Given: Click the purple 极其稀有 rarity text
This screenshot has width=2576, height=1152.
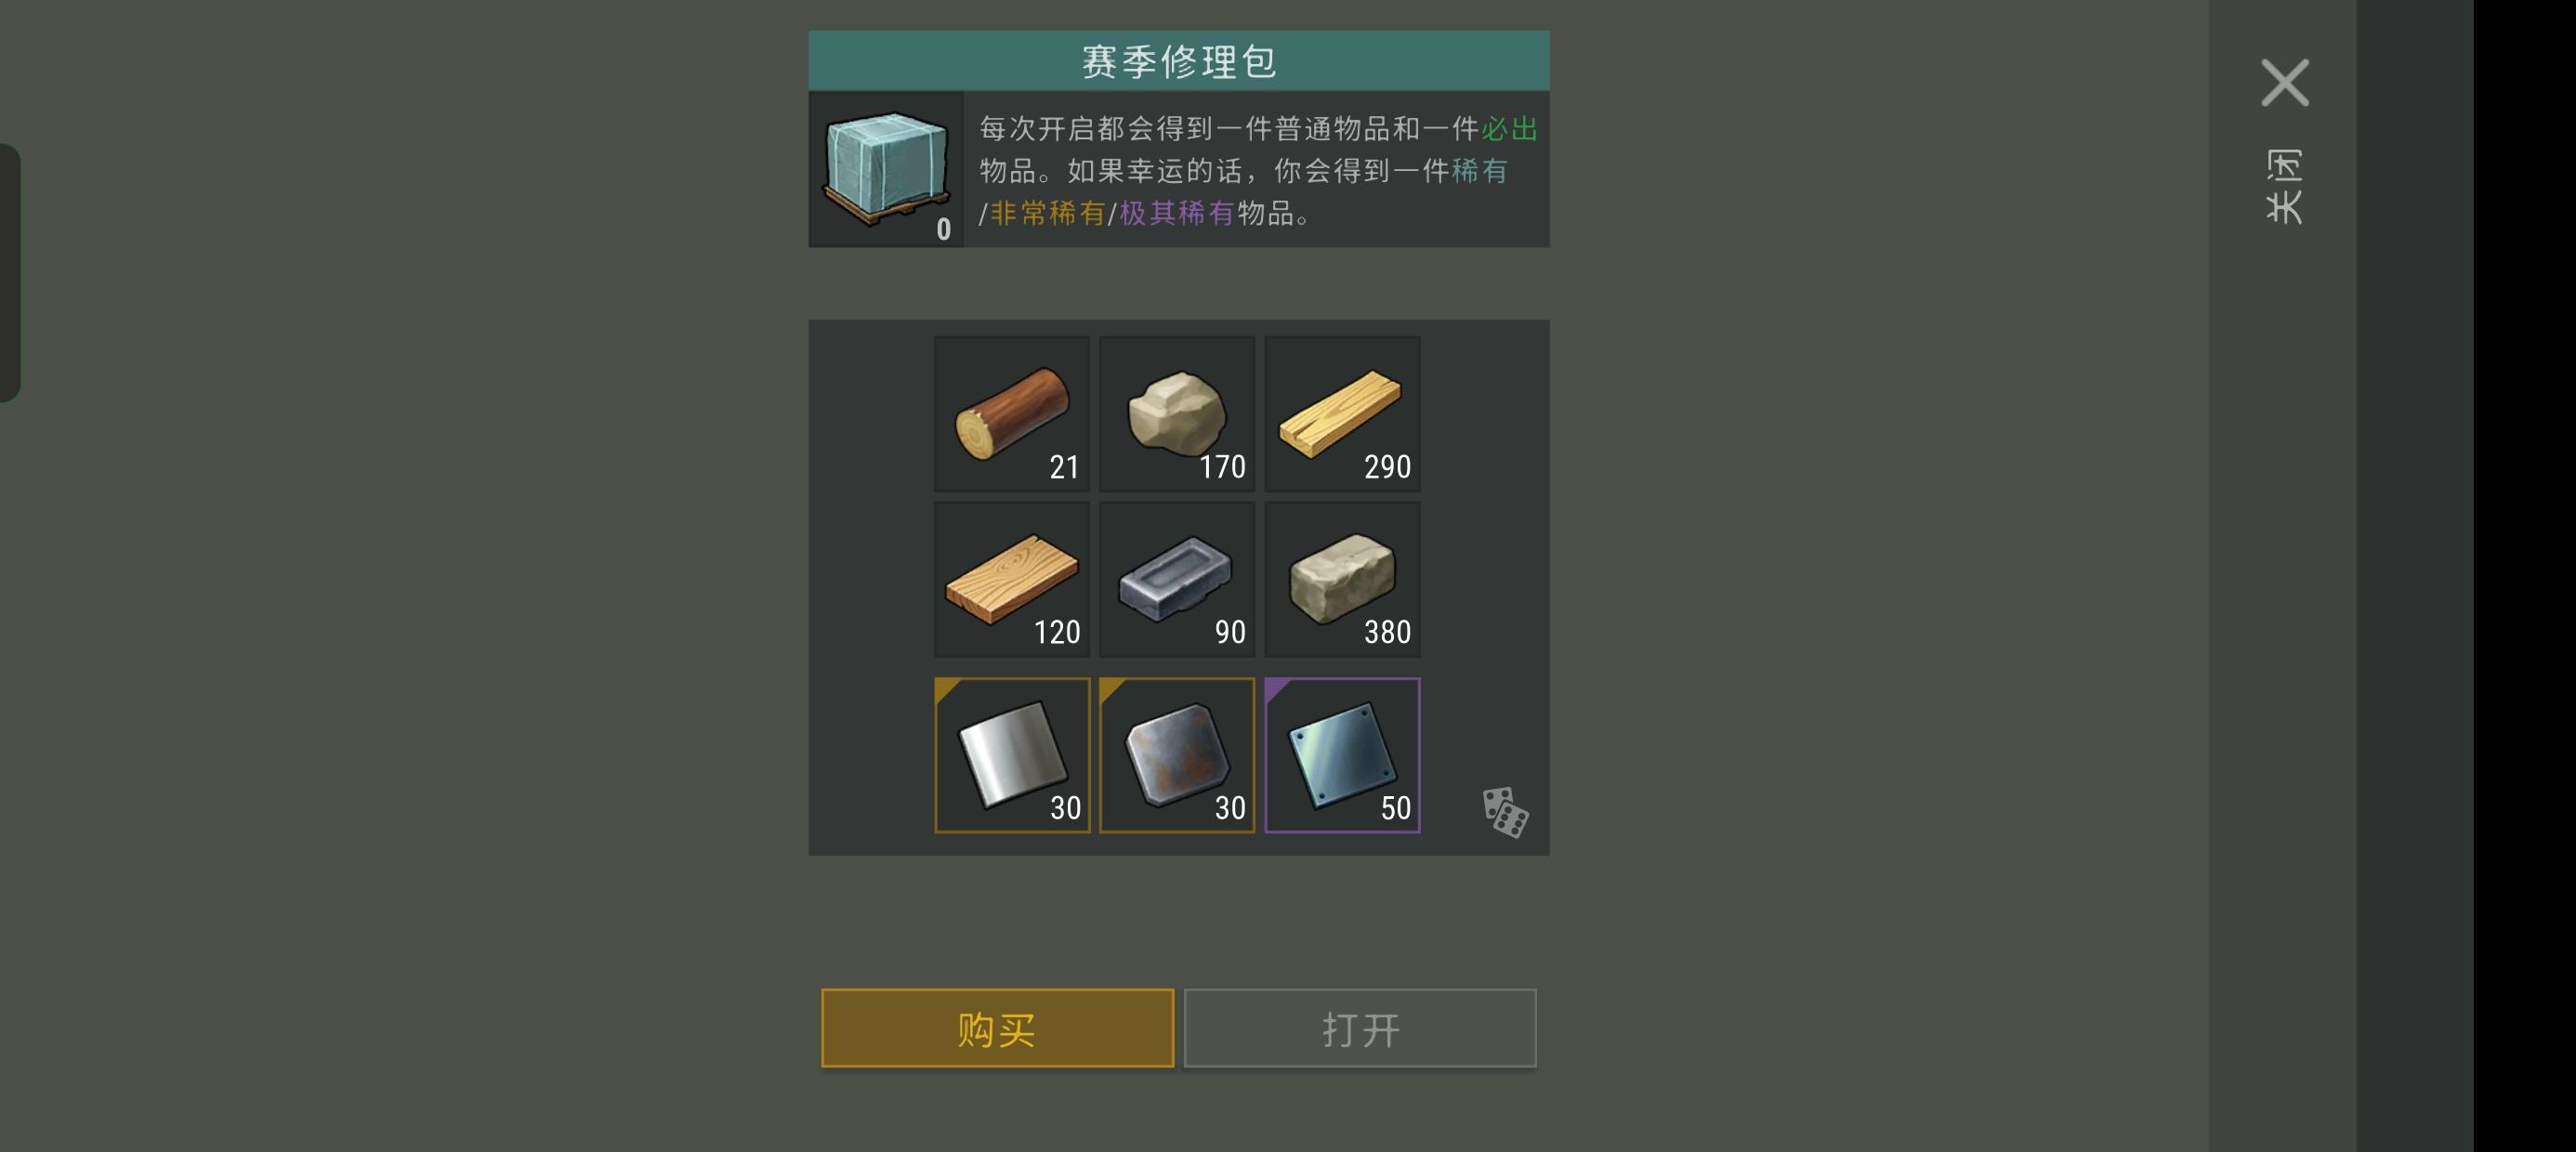Looking at the screenshot, I should tap(1176, 213).
